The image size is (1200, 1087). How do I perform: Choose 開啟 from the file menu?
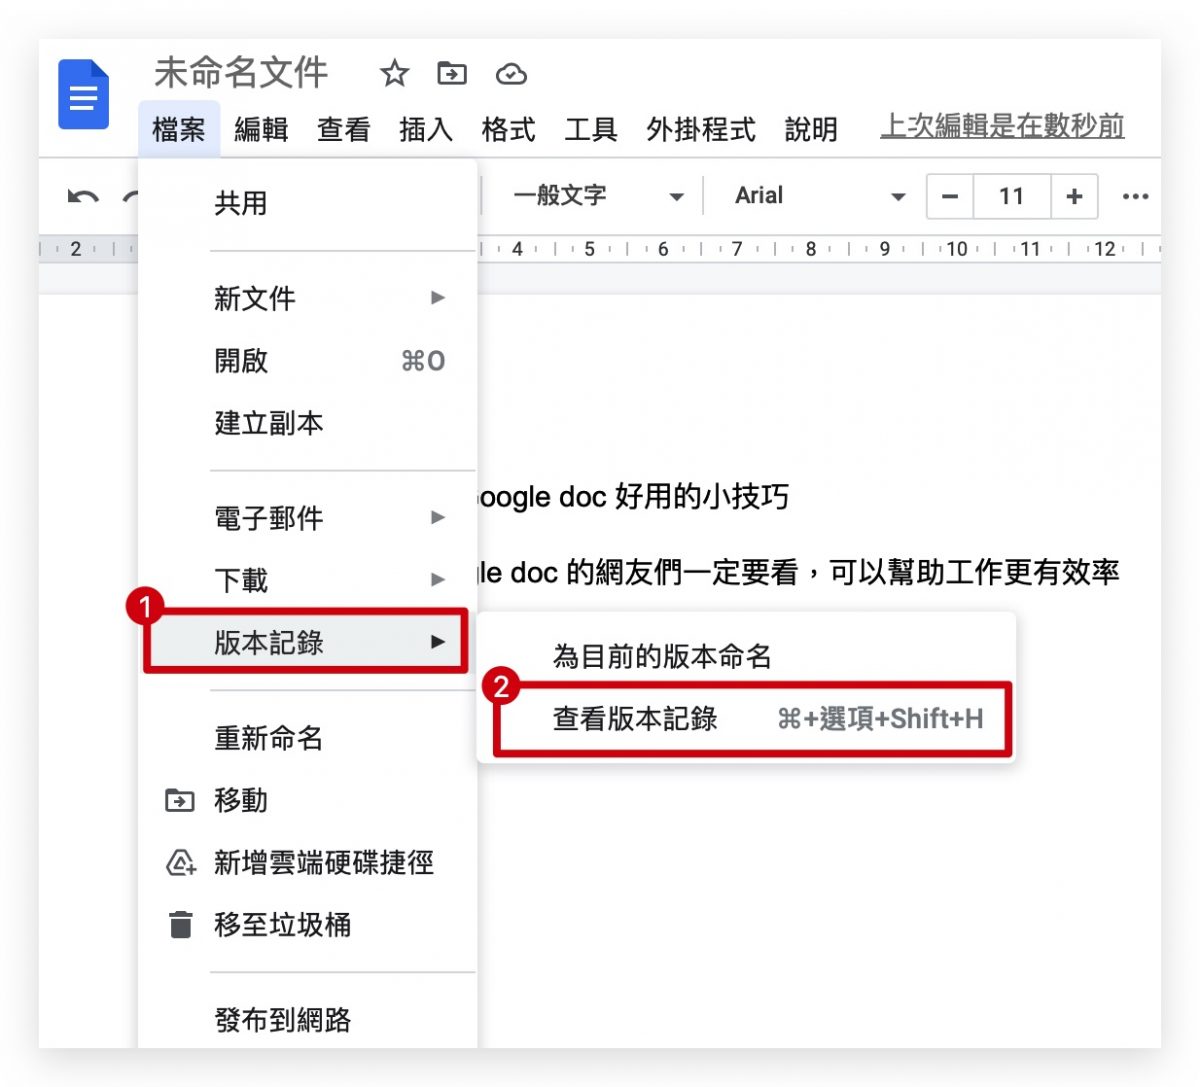tap(308, 360)
